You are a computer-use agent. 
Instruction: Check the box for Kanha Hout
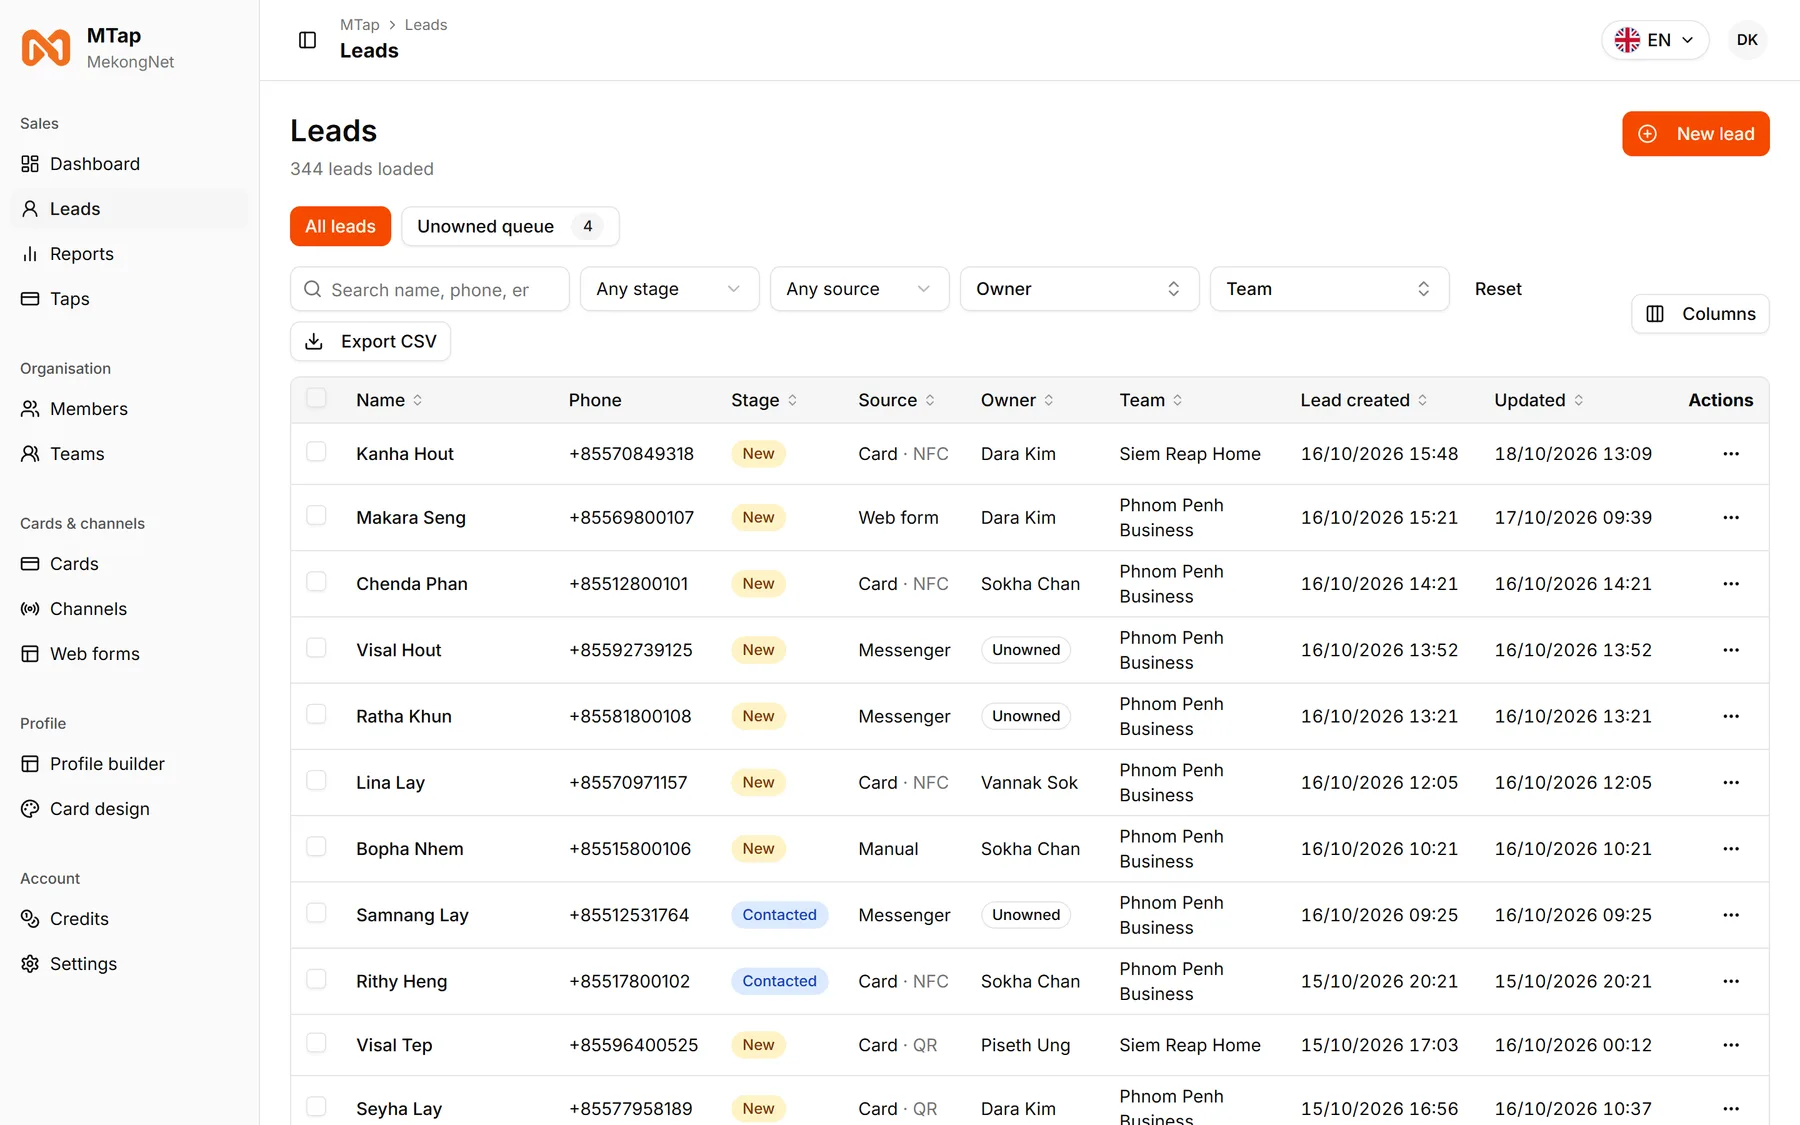[316, 452]
